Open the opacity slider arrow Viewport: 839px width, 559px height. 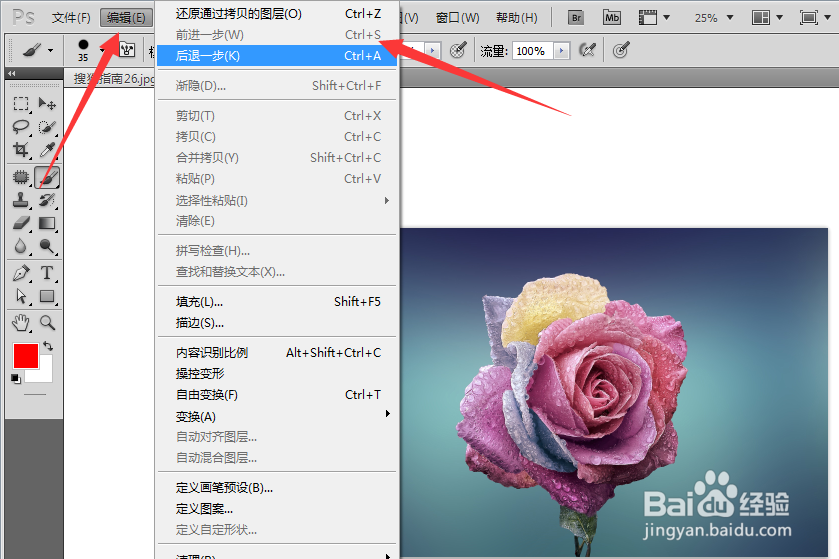click(x=432, y=51)
